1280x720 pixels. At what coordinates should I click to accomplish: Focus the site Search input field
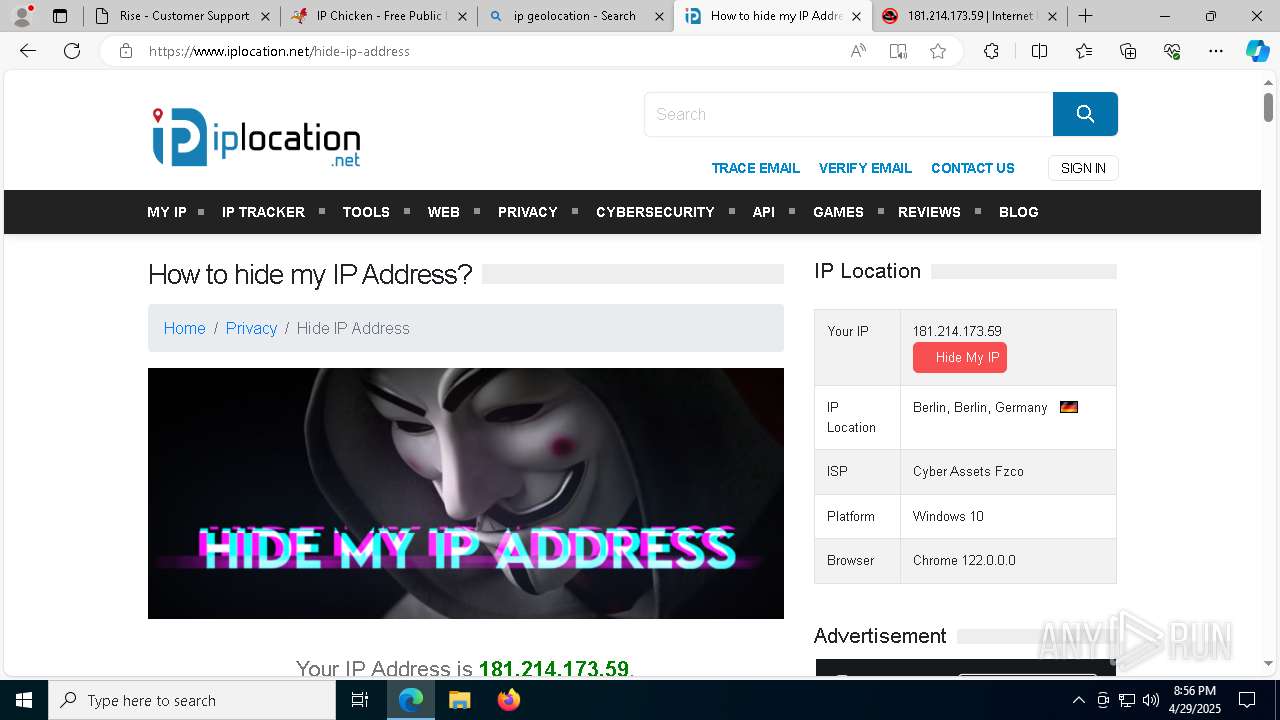[849, 114]
